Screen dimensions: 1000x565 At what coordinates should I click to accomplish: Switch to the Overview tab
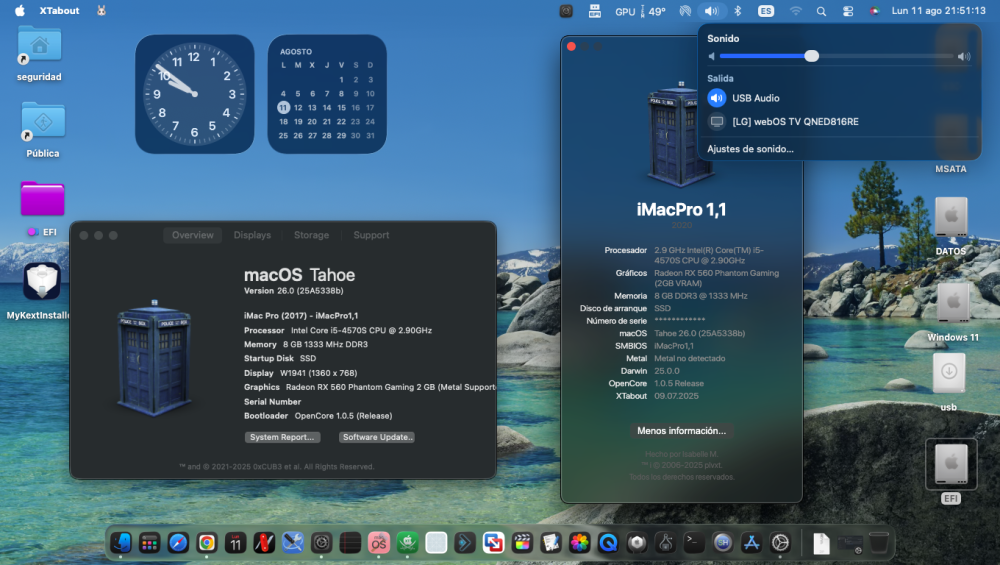[193, 235]
